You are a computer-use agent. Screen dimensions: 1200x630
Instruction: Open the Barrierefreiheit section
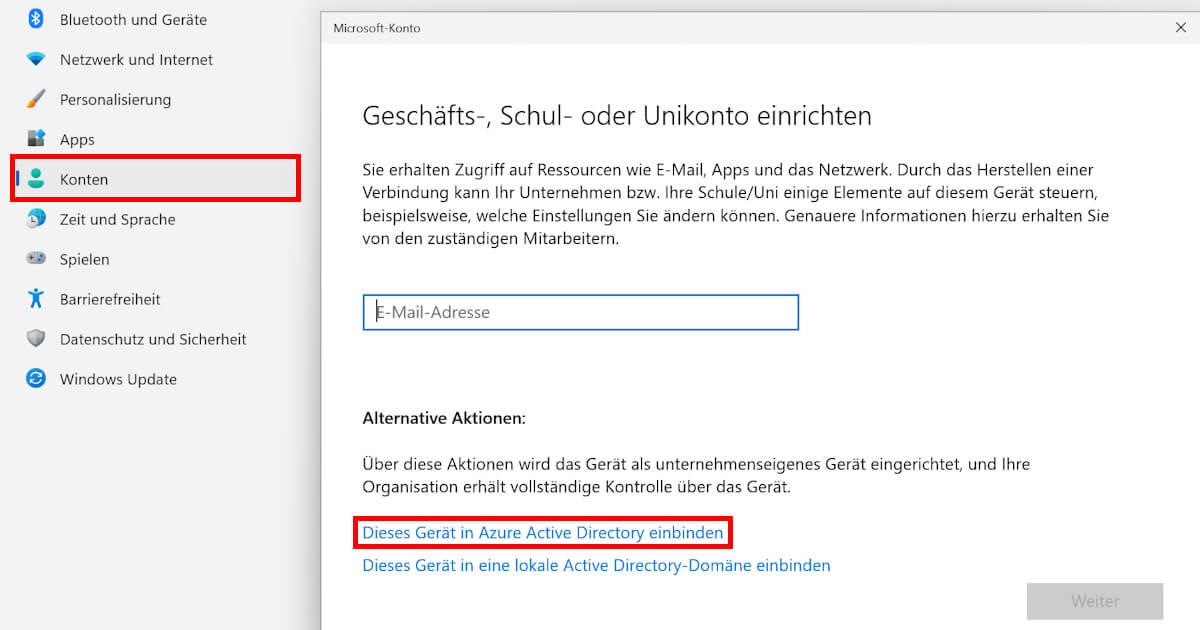coord(32,299)
